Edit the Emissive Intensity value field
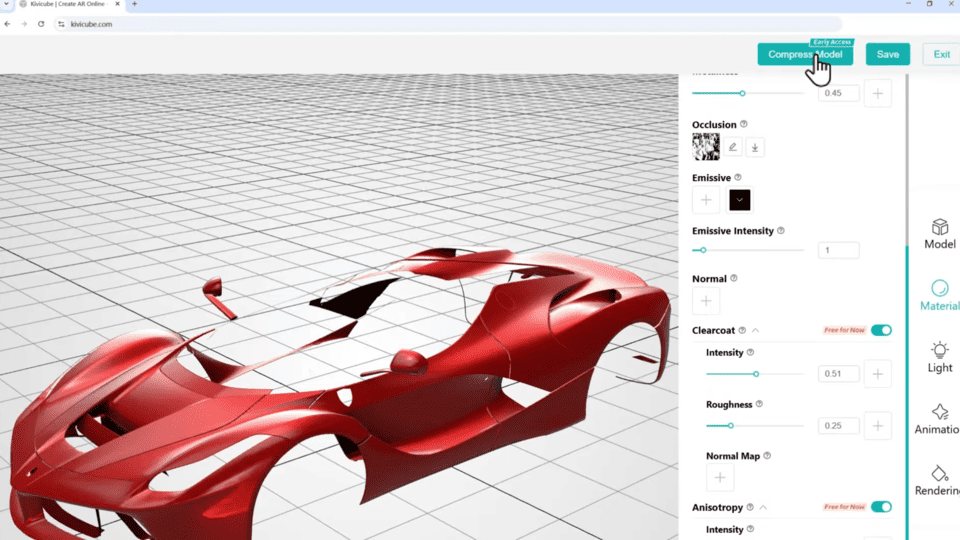 point(838,250)
